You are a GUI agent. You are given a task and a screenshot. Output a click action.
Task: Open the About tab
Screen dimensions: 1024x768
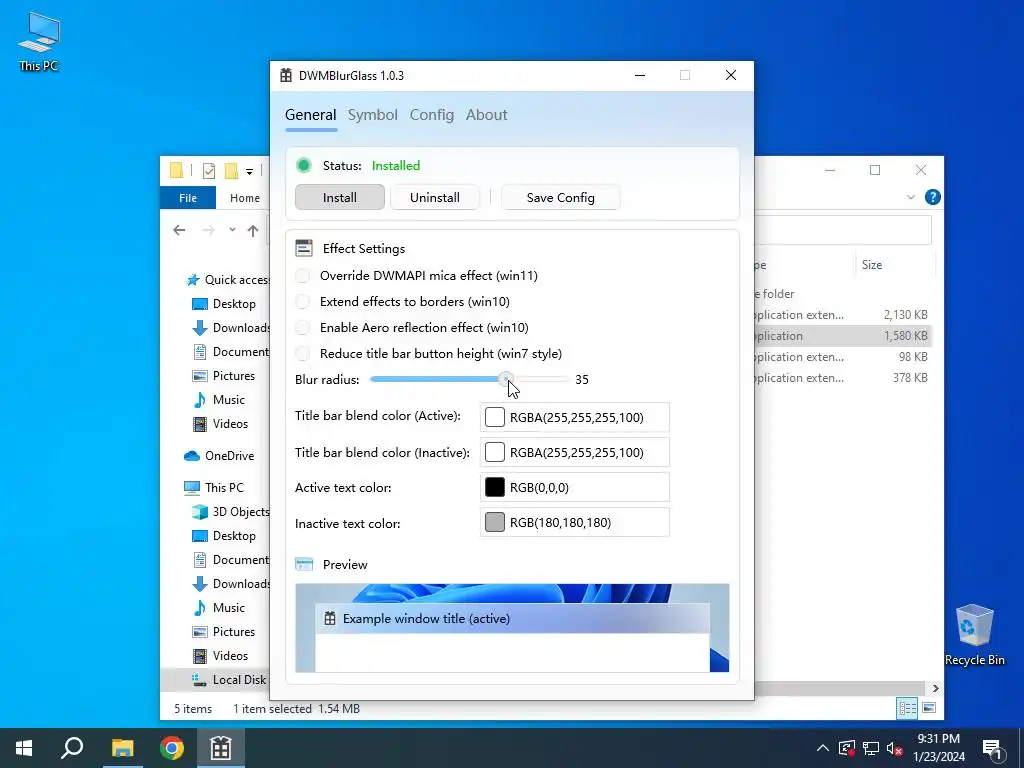point(487,115)
